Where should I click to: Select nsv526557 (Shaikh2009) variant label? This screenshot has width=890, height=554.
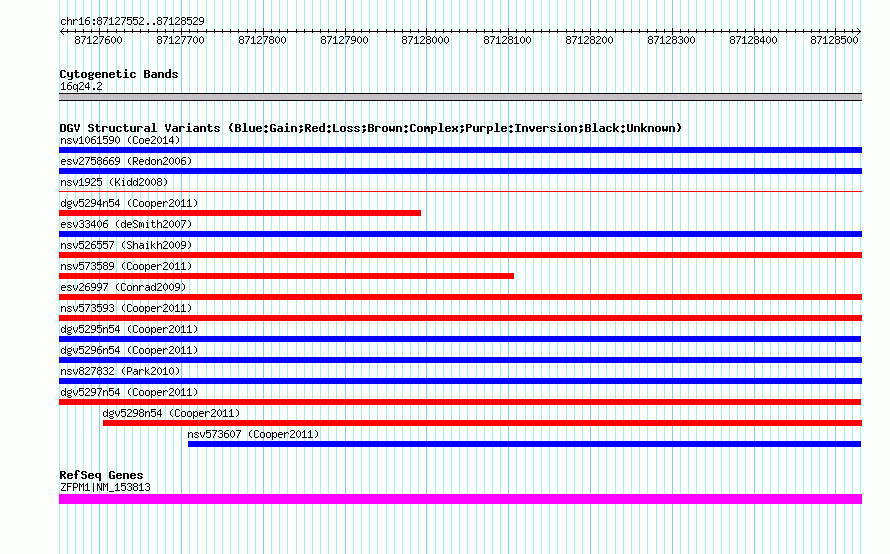[126, 245]
